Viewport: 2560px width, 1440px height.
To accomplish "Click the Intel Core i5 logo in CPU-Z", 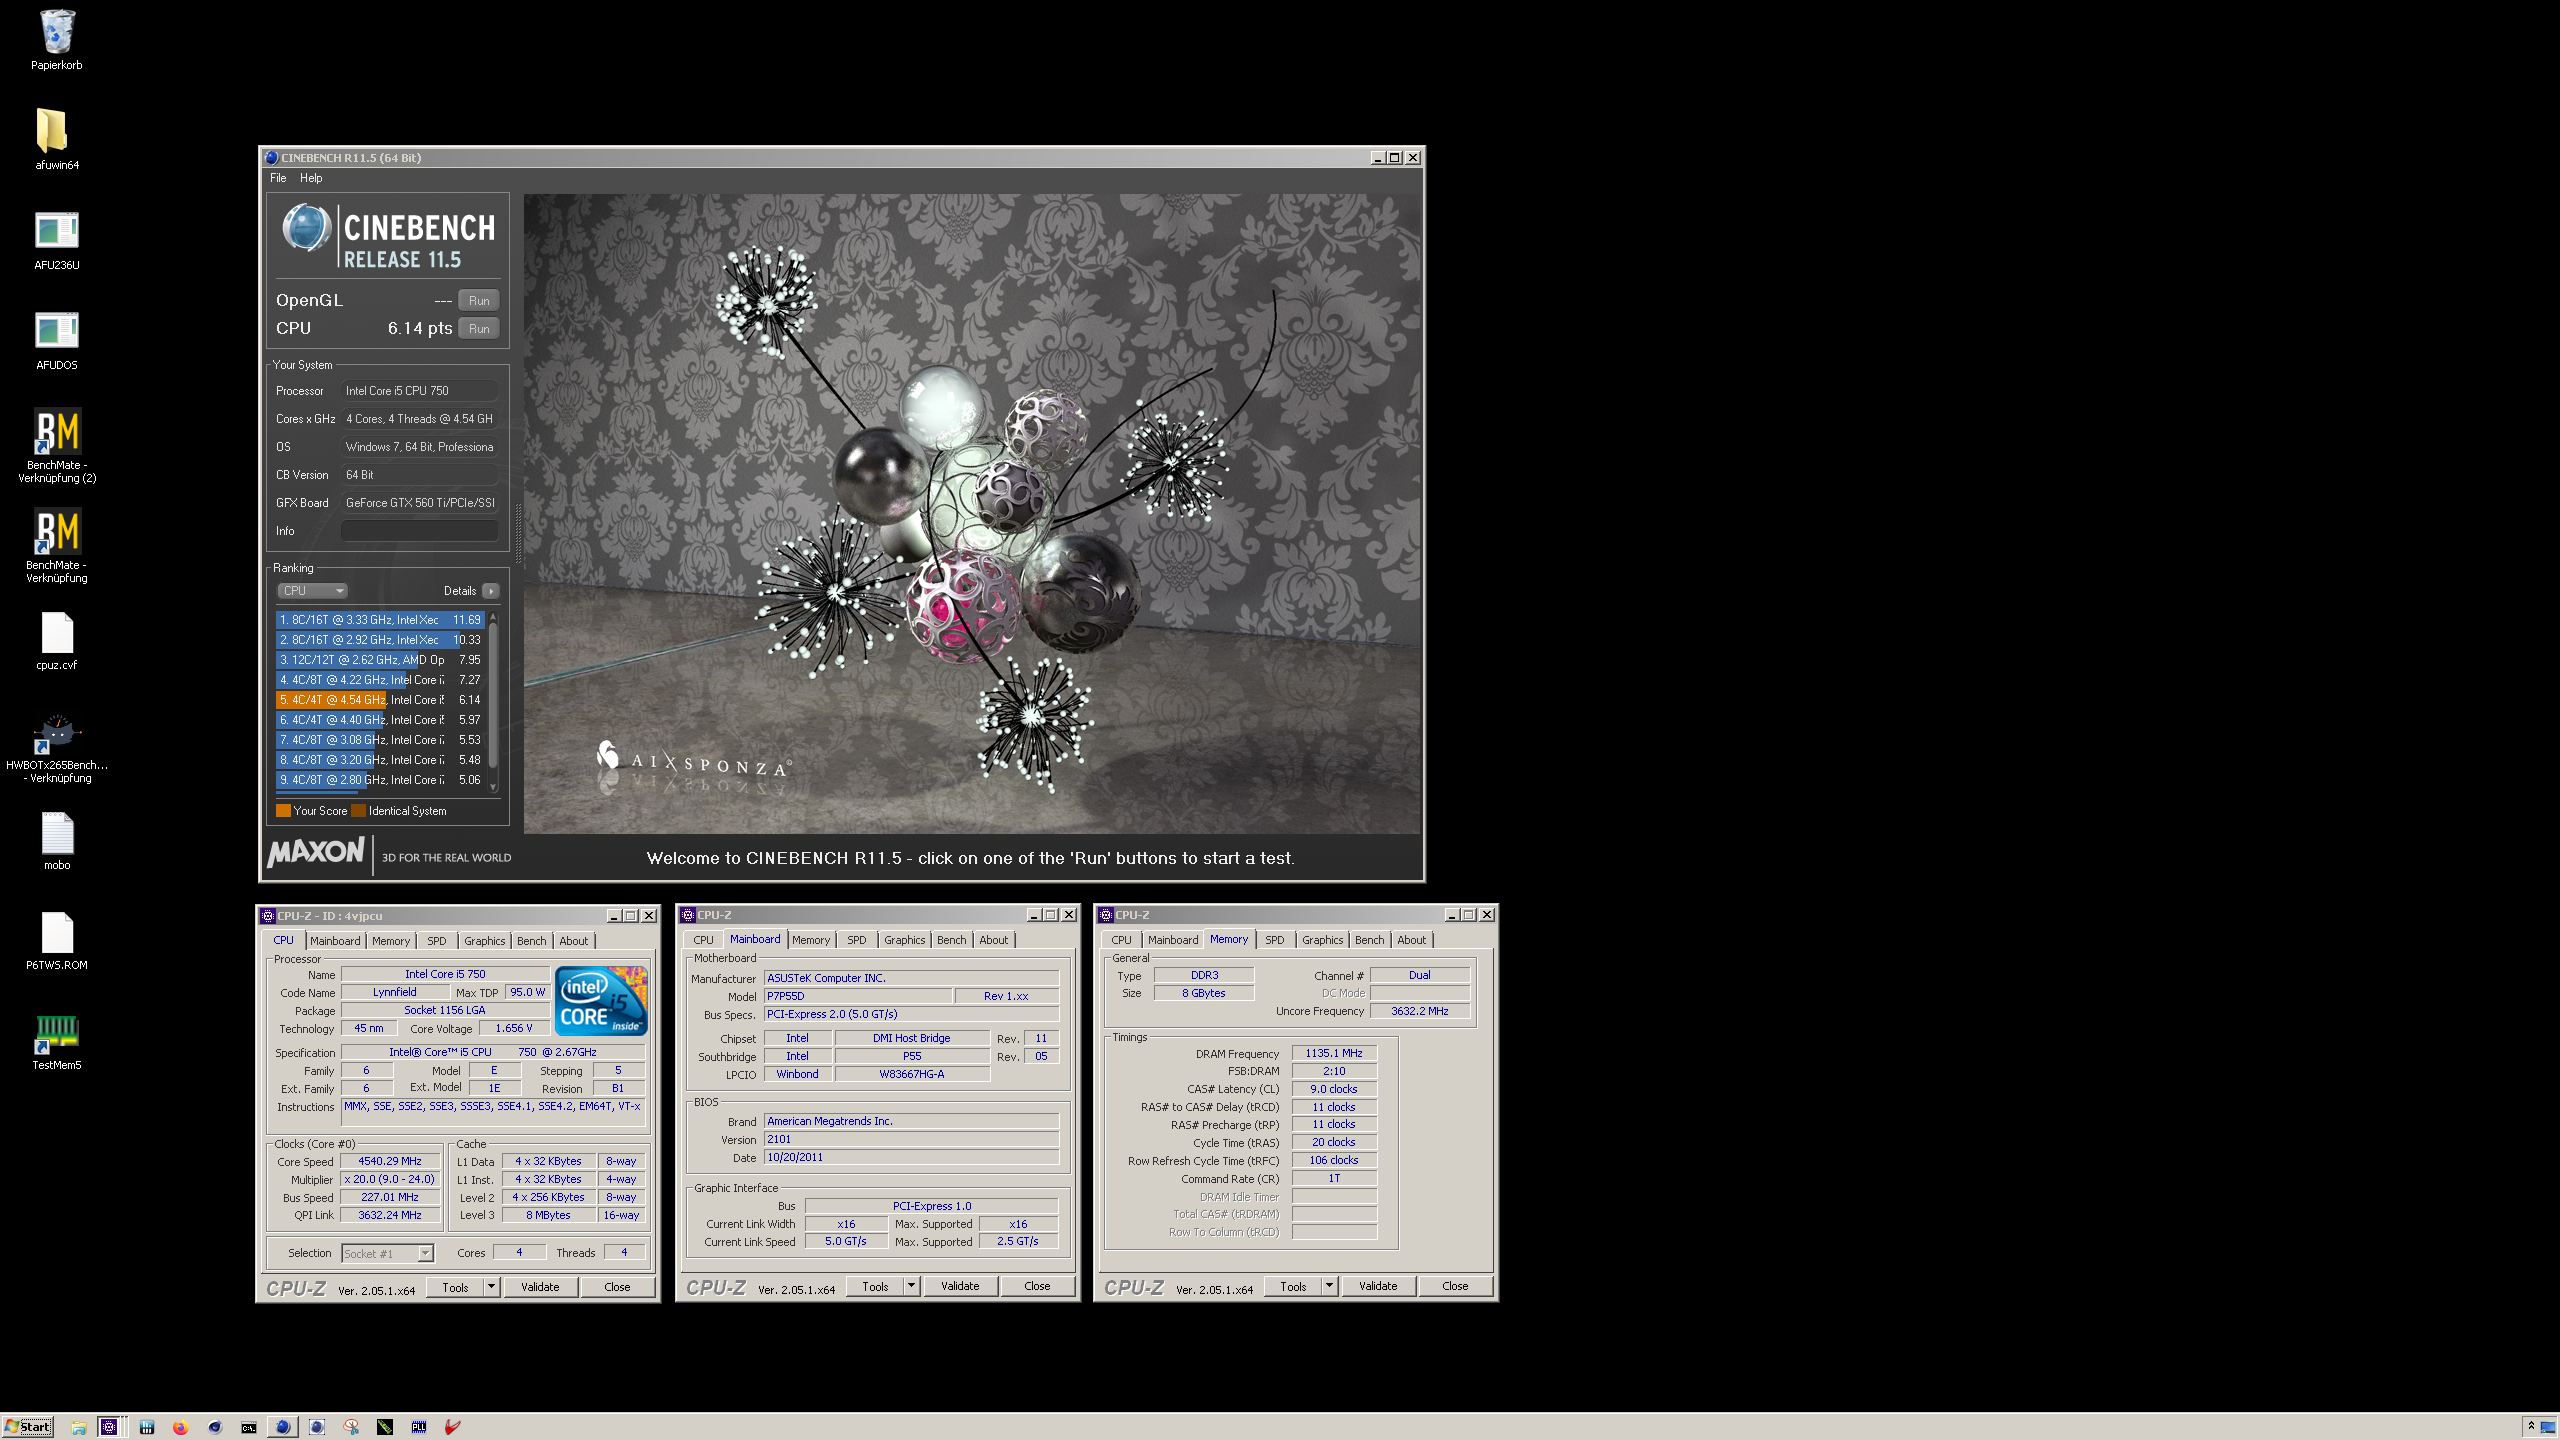I will click(601, 1000).
